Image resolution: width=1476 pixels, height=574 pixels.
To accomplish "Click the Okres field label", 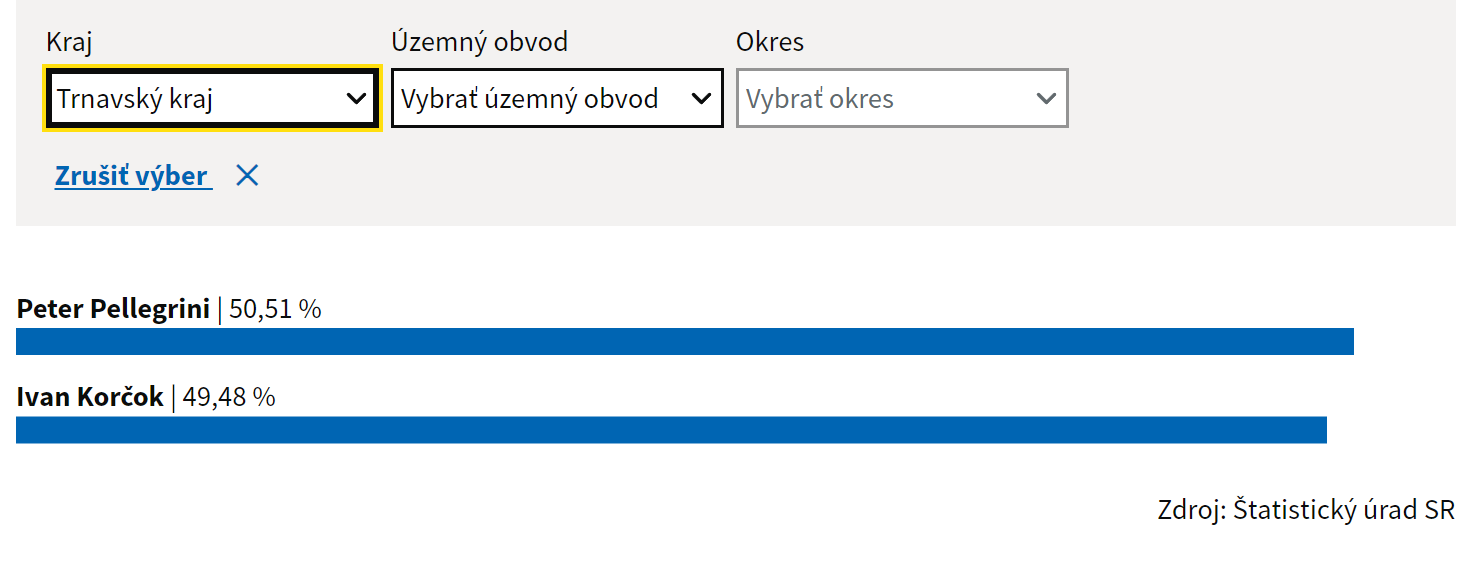I will click(x=770, y=42).
